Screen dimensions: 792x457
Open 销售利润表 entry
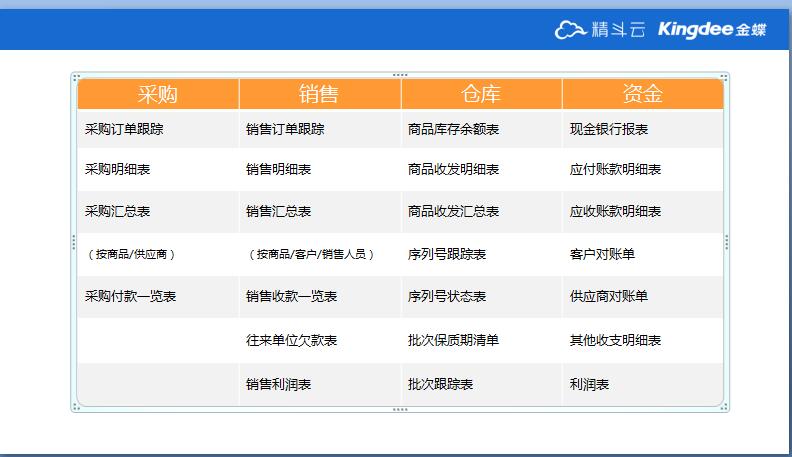(x=278, y=384)
